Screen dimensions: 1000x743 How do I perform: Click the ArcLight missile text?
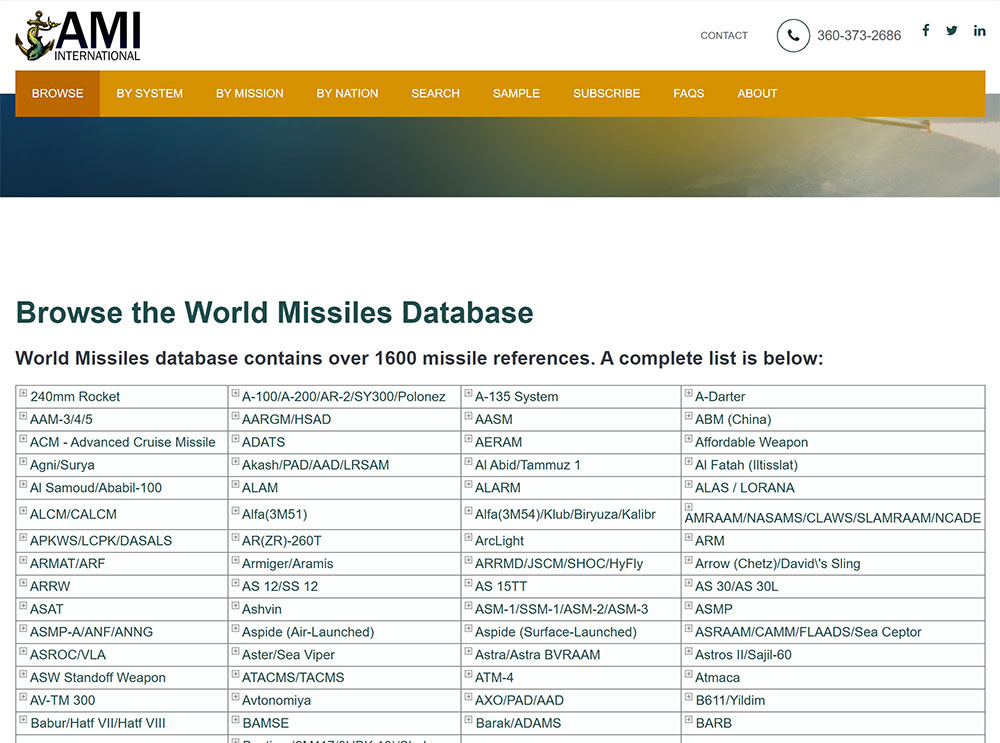pos(499,541)
